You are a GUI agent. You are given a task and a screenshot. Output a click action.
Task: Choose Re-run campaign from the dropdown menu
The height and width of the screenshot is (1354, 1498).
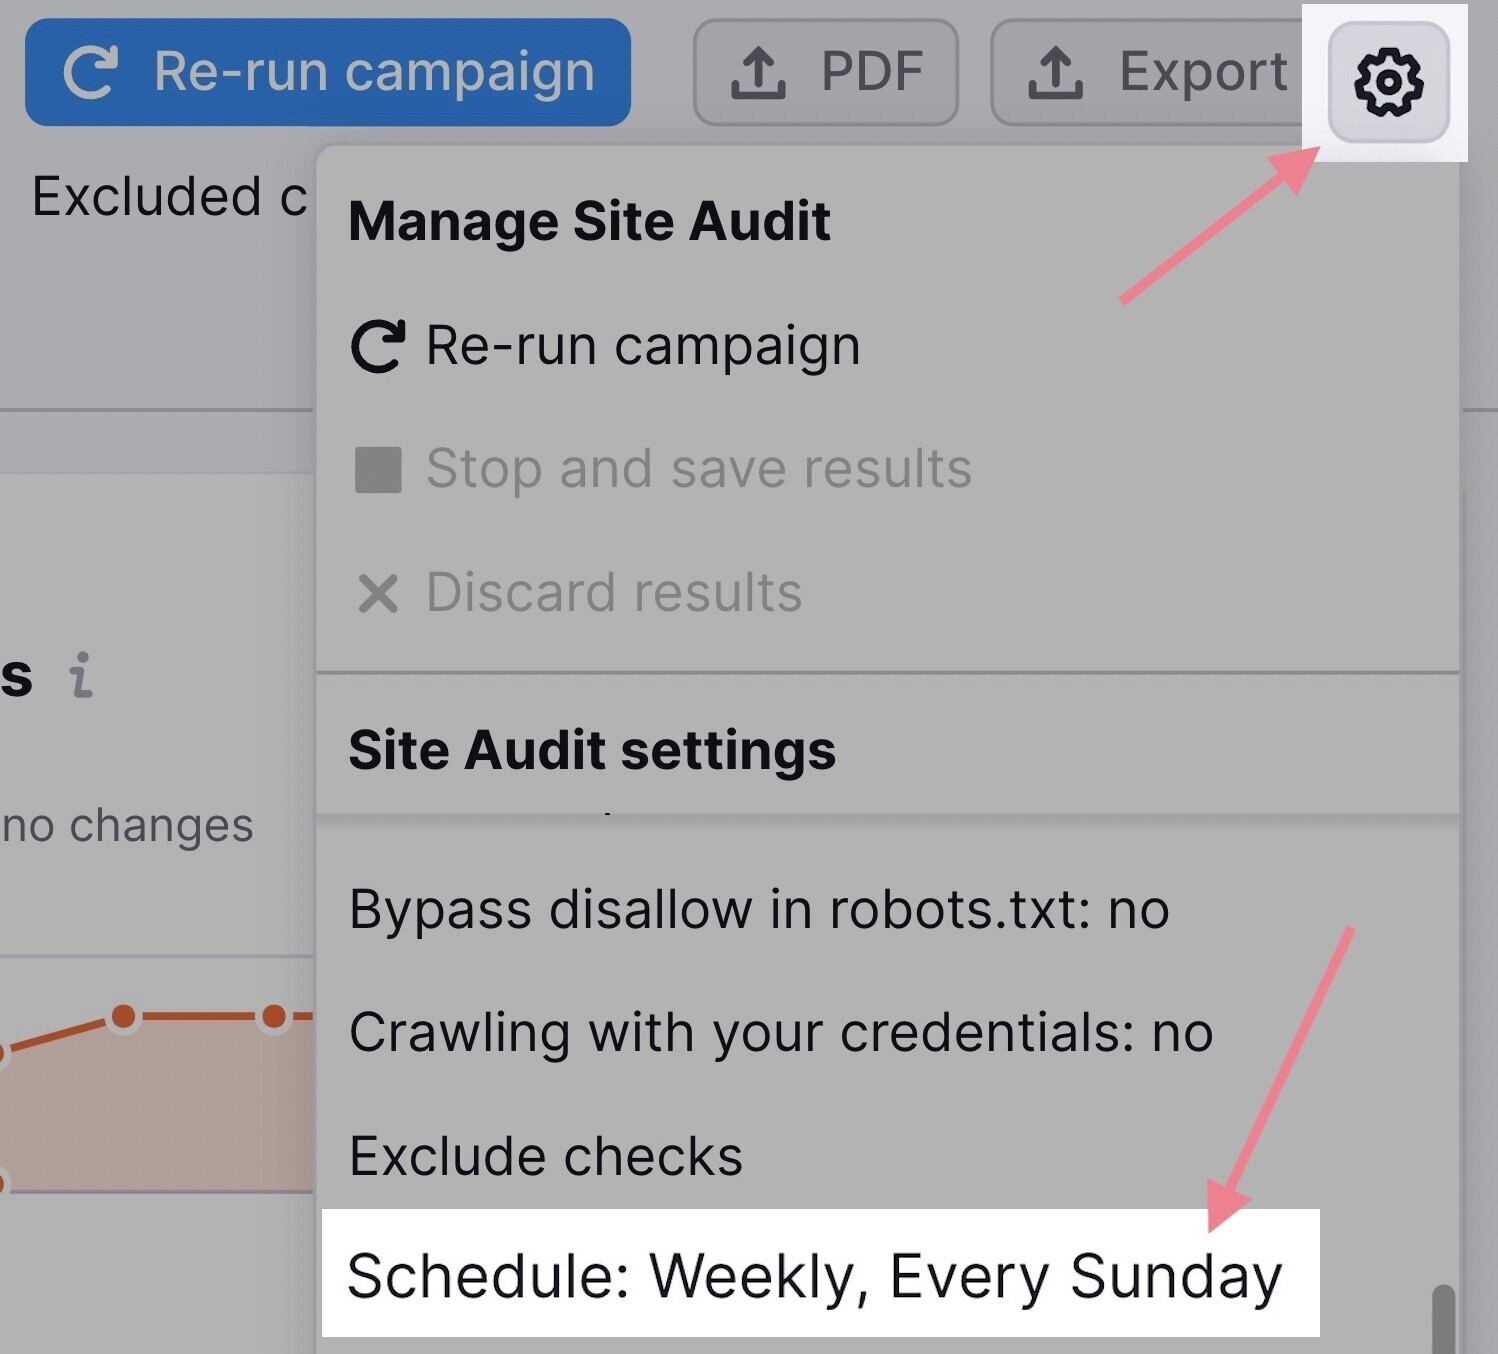642,344
